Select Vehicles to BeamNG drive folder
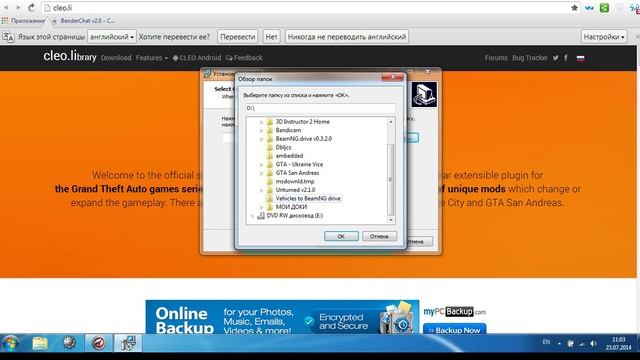The width and height of the screenshot is (640, 360). click(308, 199)
